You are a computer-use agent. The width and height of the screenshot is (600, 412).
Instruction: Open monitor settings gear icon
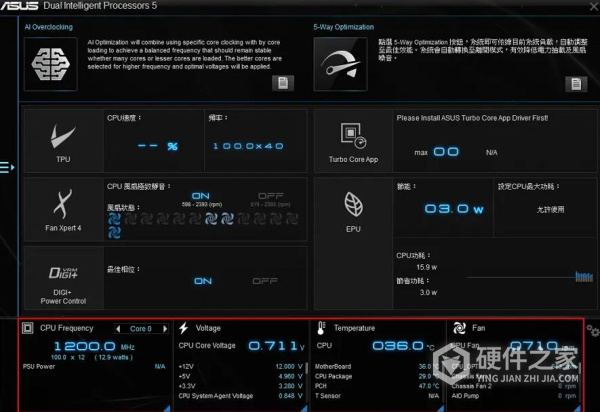[593, 331]
